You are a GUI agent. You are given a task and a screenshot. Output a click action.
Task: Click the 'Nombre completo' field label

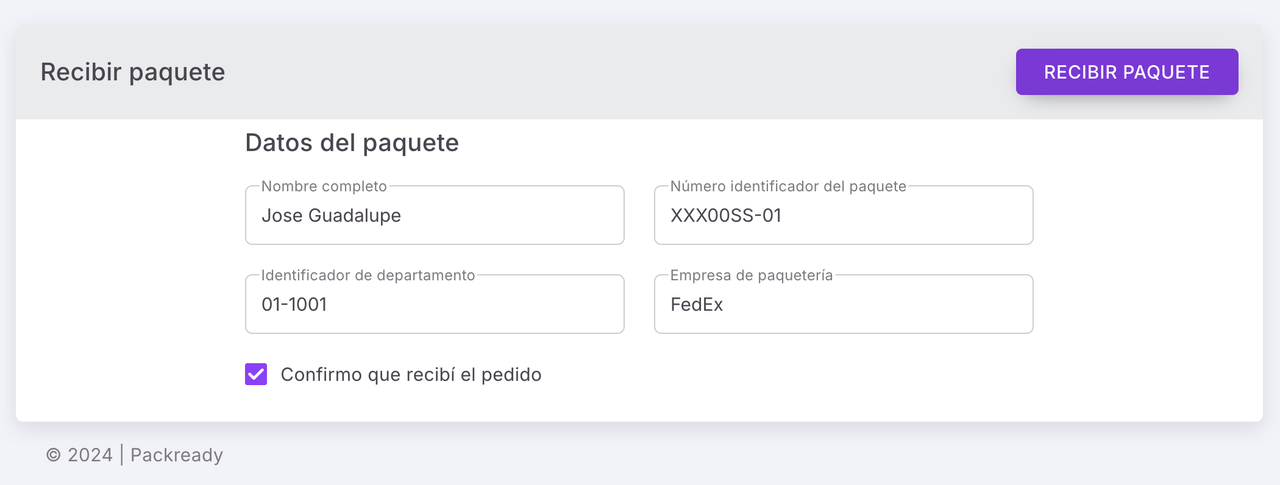click(324, 186)
